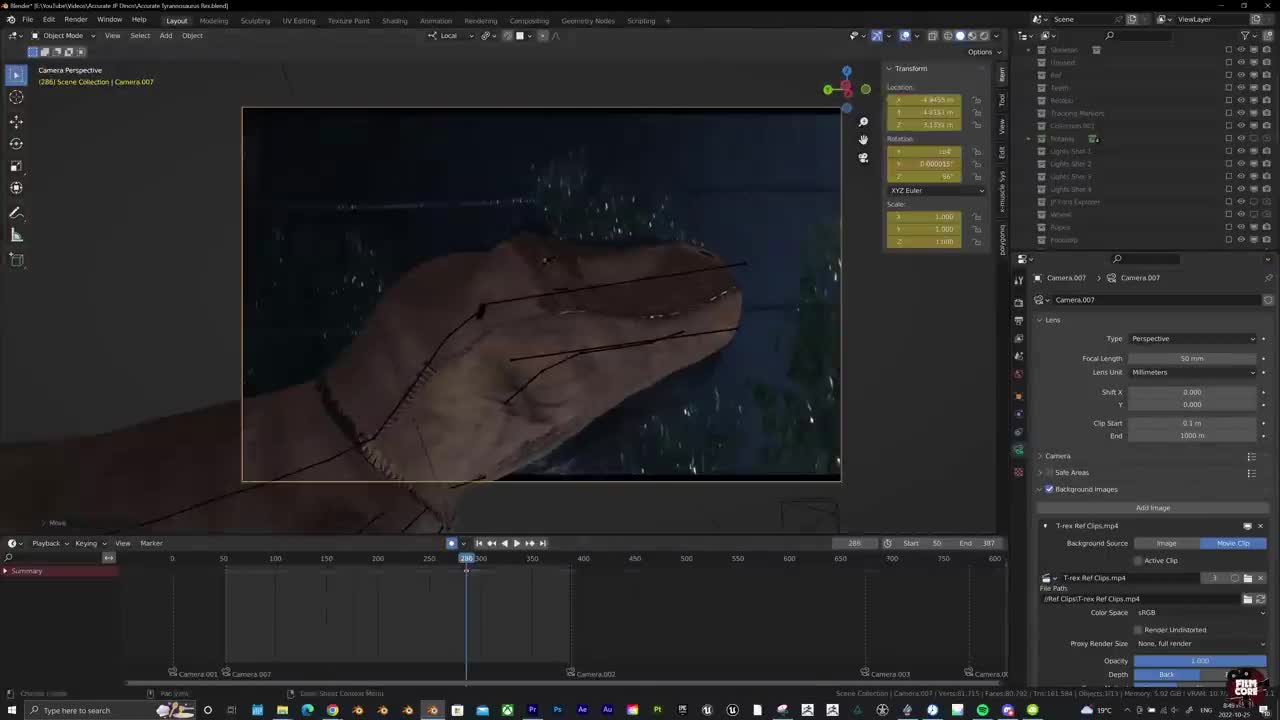Disable render for Tracking Markers collection
The image size is (1280, 720).
click(1266, 113)
